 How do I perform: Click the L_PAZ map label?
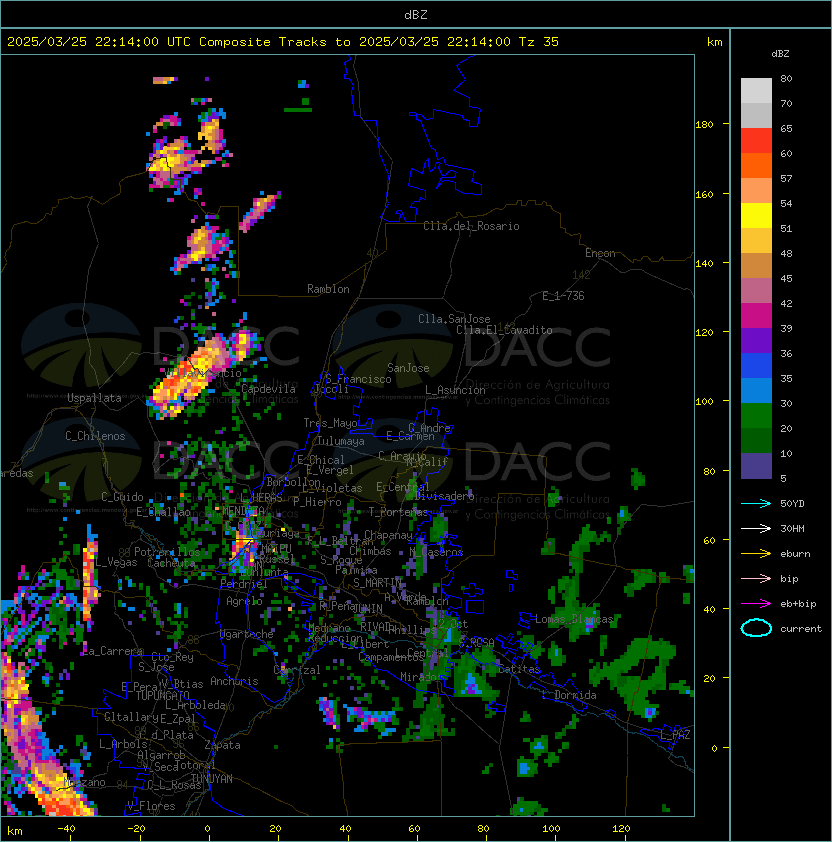(675, 735)
